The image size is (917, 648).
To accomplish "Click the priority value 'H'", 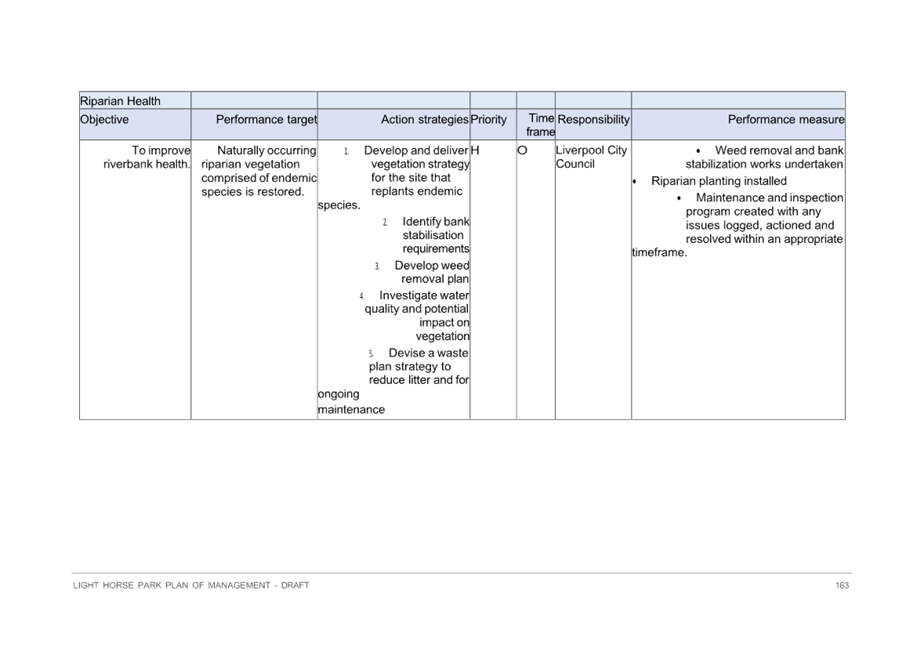I will (x=475, y=150).
